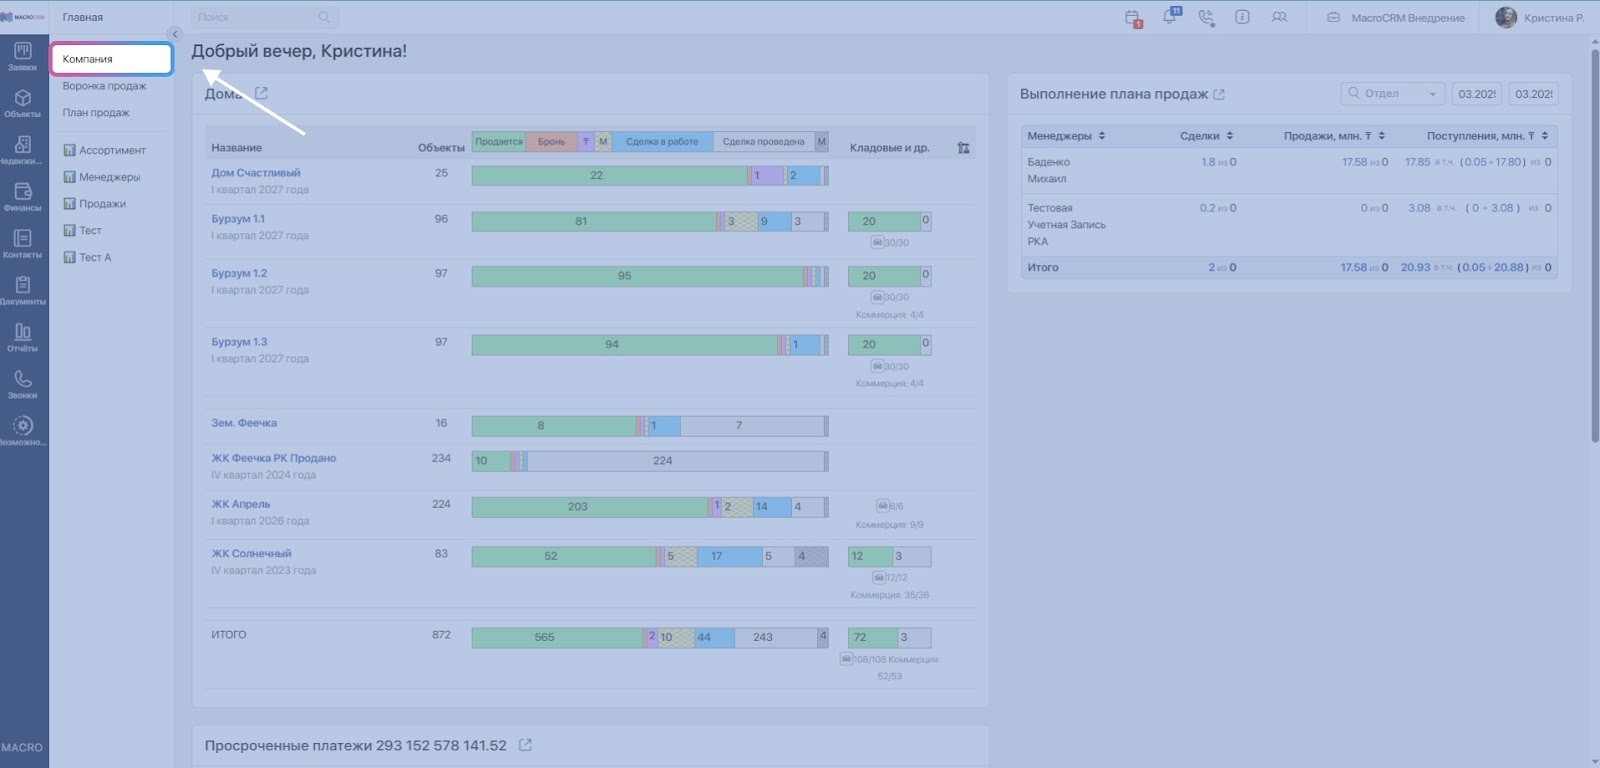Viewport: 1600px width, 768px height.
Task: Click the info icon in top bar
Action: [1242, 17]
